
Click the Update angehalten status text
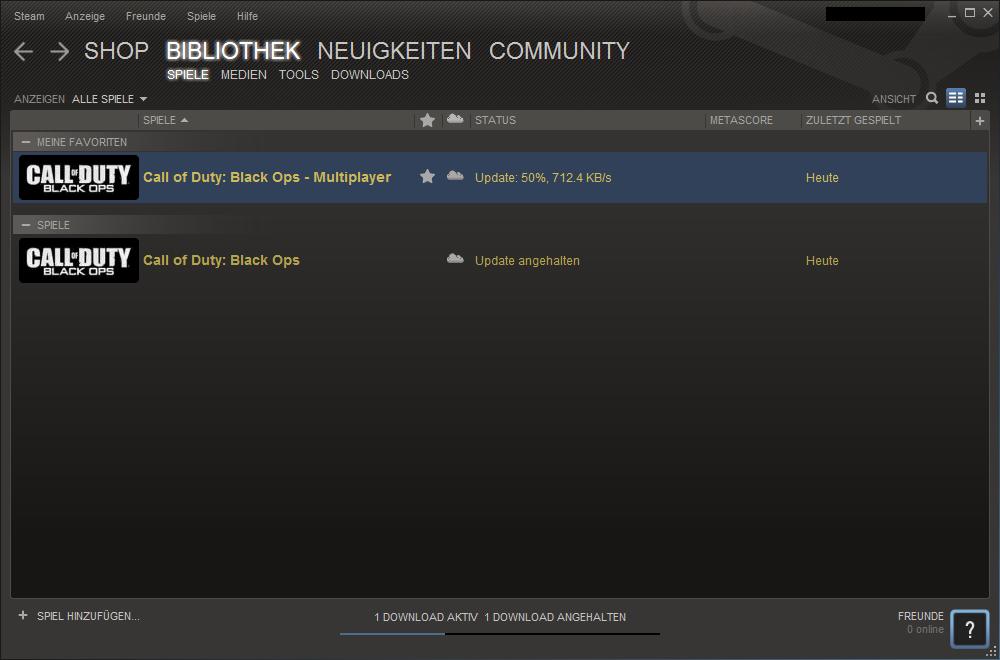(x=527, y=261)
